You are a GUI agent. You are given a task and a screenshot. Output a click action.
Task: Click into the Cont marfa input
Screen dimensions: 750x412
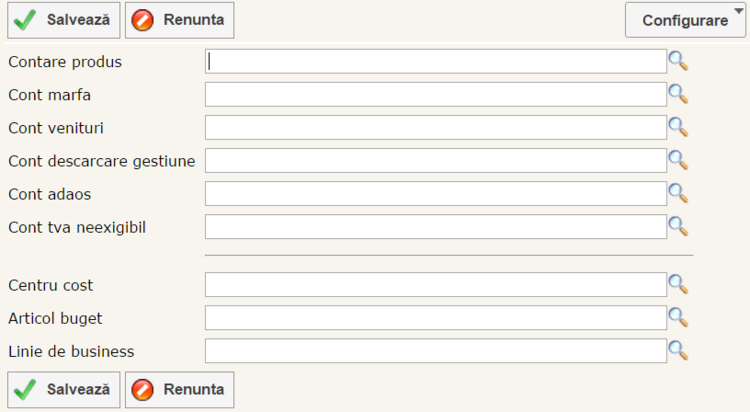[x=435, y=94]
